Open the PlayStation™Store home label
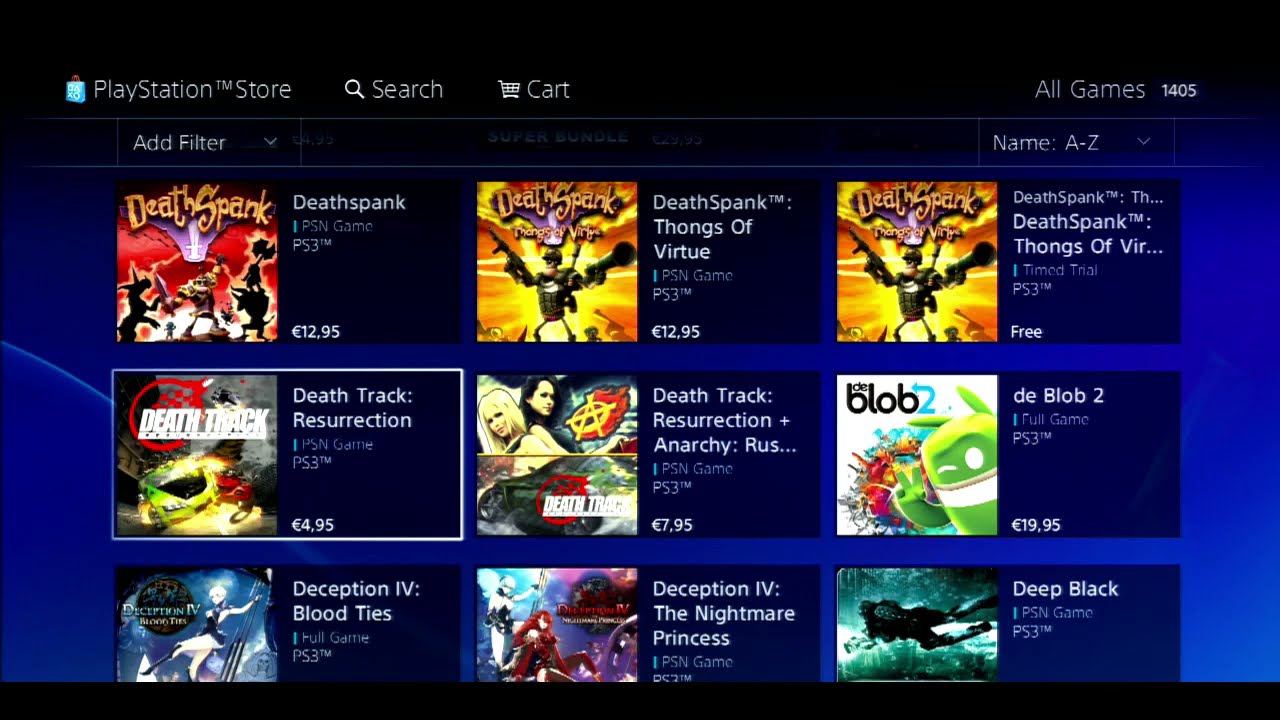 (192, 90)
